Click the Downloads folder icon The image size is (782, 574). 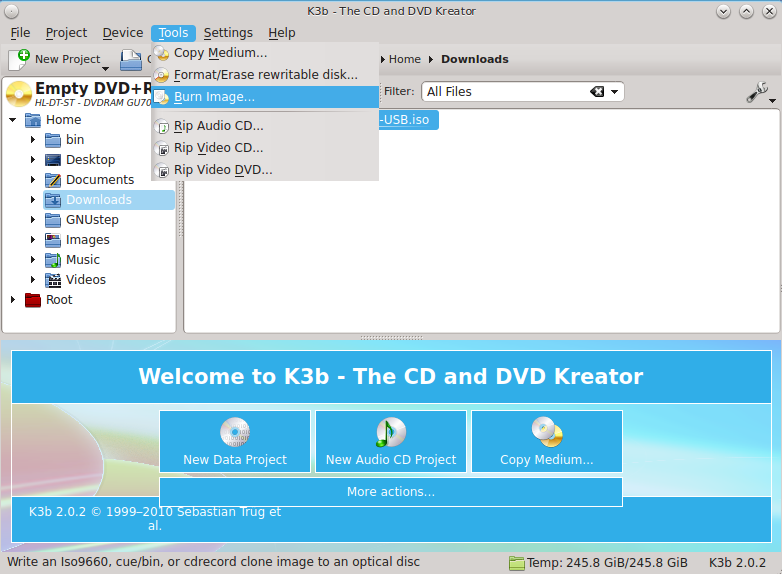53,200
